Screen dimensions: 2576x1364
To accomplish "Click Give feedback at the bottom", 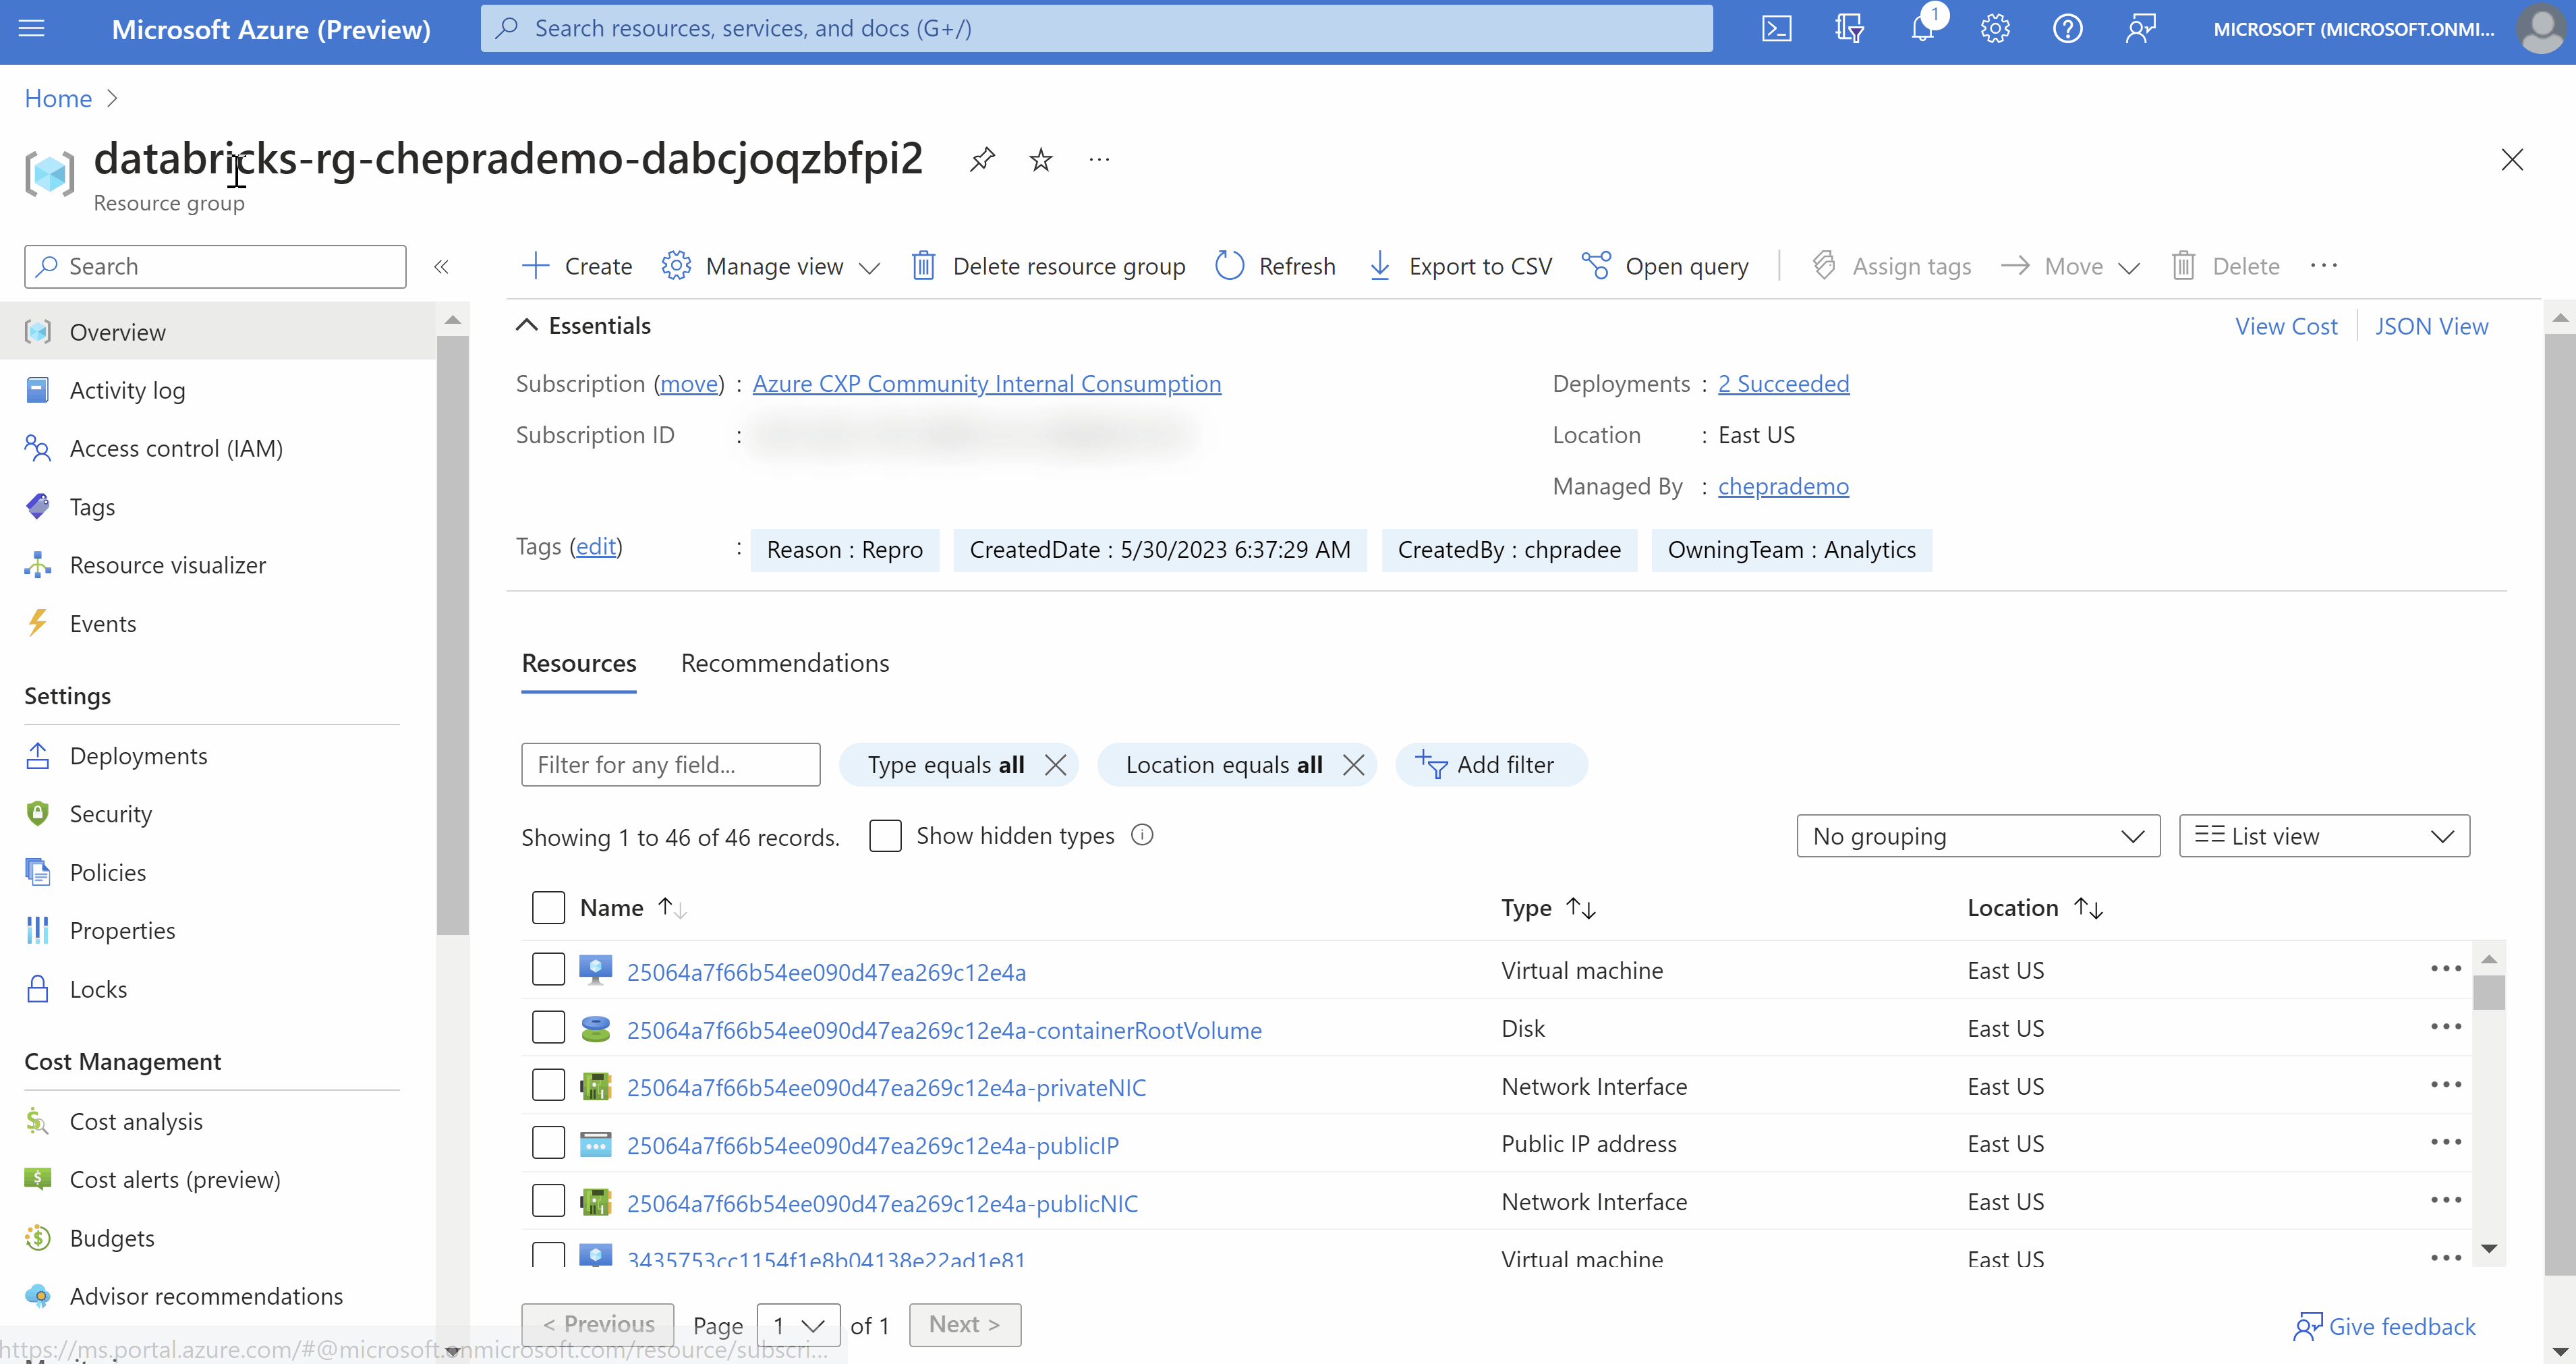I will 2385,1328.
